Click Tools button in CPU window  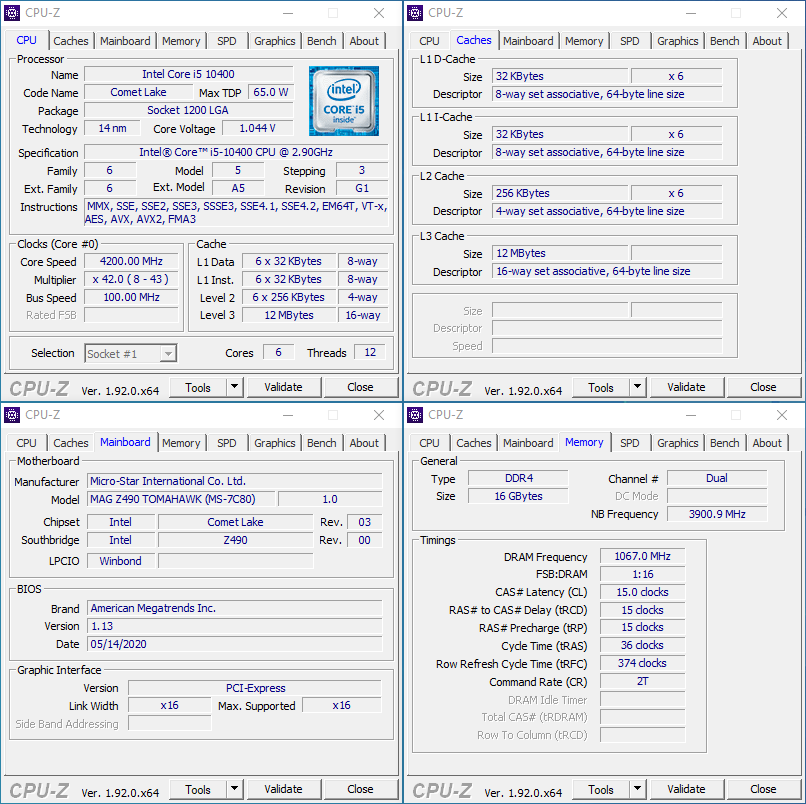click(x=198, y=387)
